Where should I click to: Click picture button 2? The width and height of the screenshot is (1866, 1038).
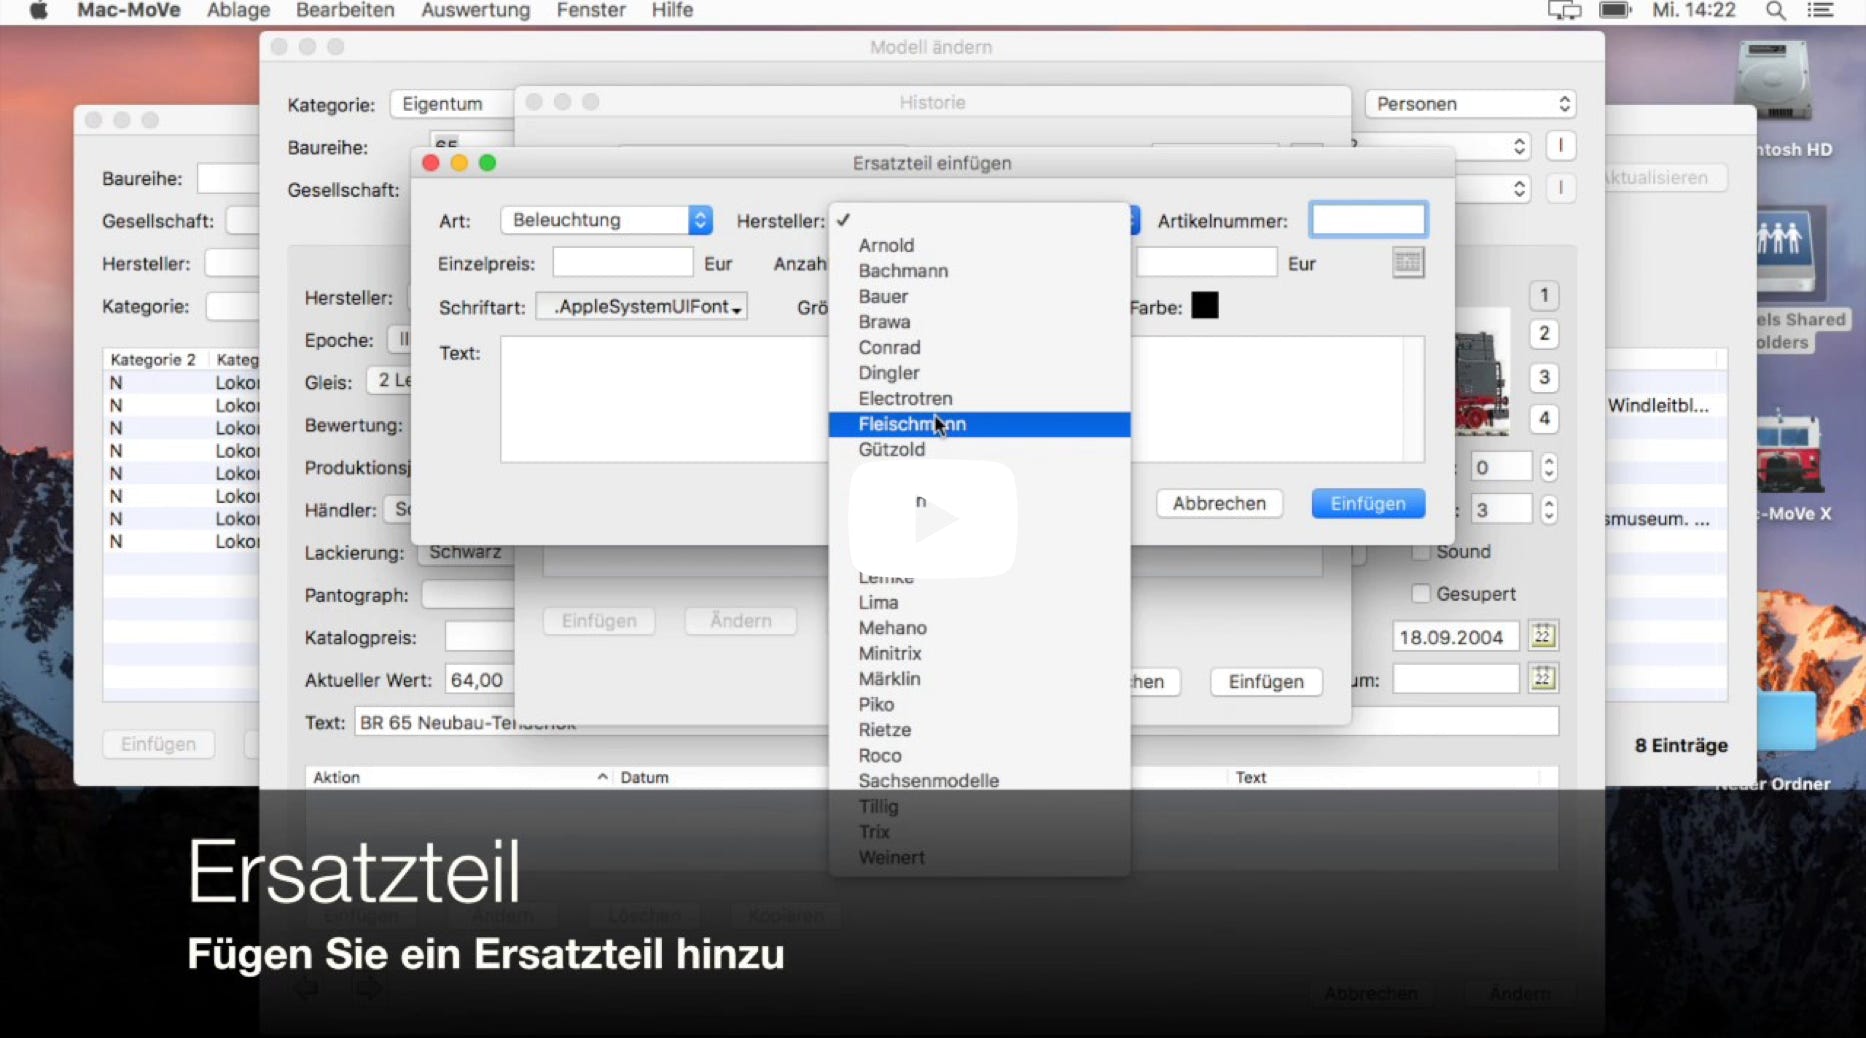coord(1544,333)
